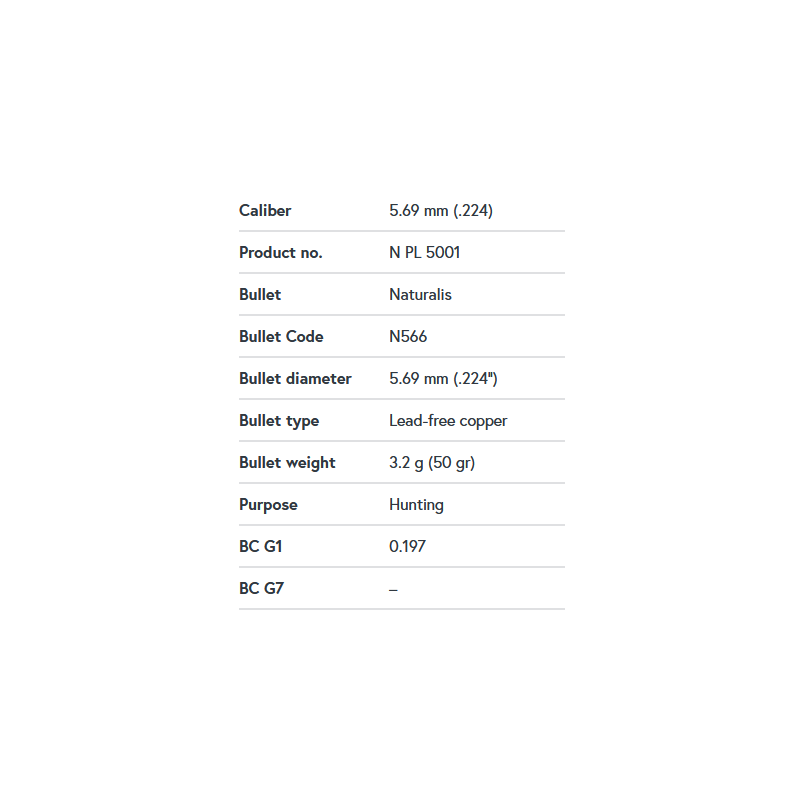
Task: Select the 5.69 mm (.224") diameter value
Action: pyautogui.click(x=443, y=379)
